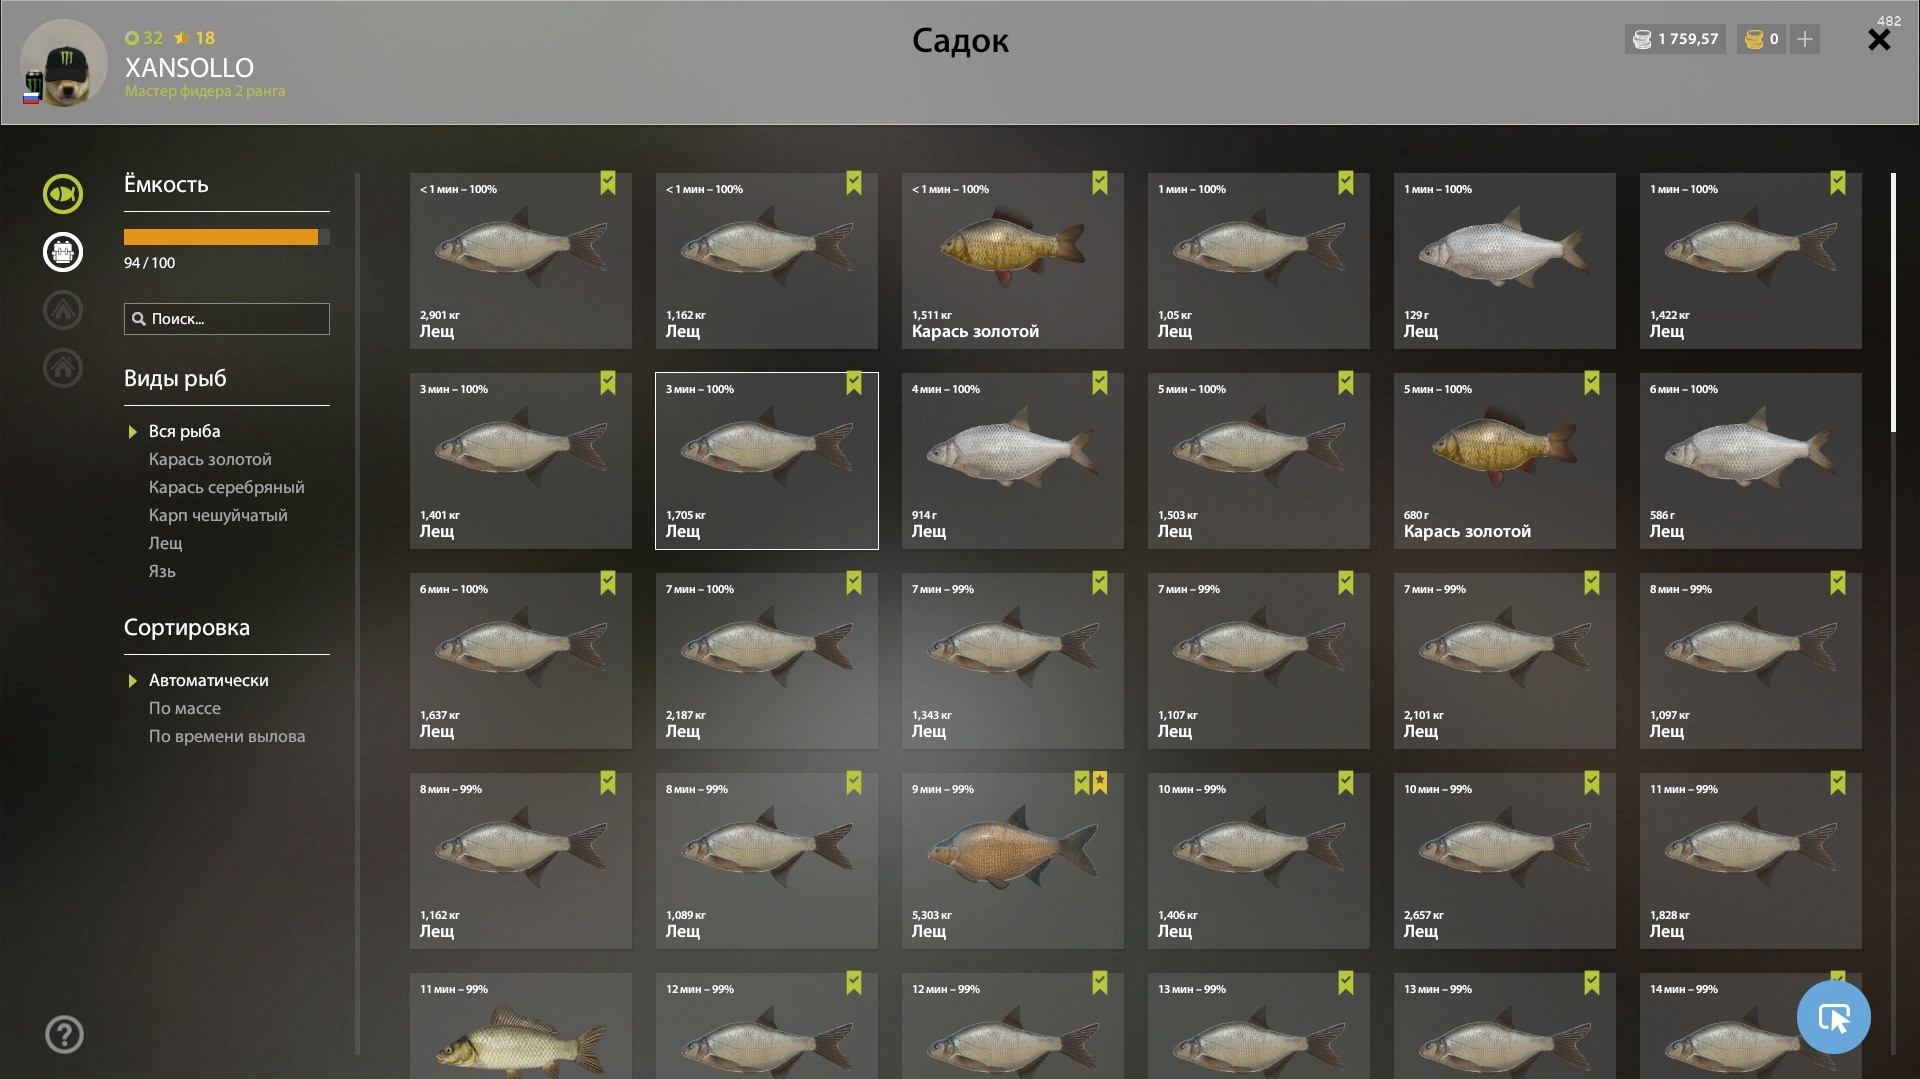Click the player name XANSOLLO
The width and height of the screenshot is (1920, 1079).
pos(189,68)
